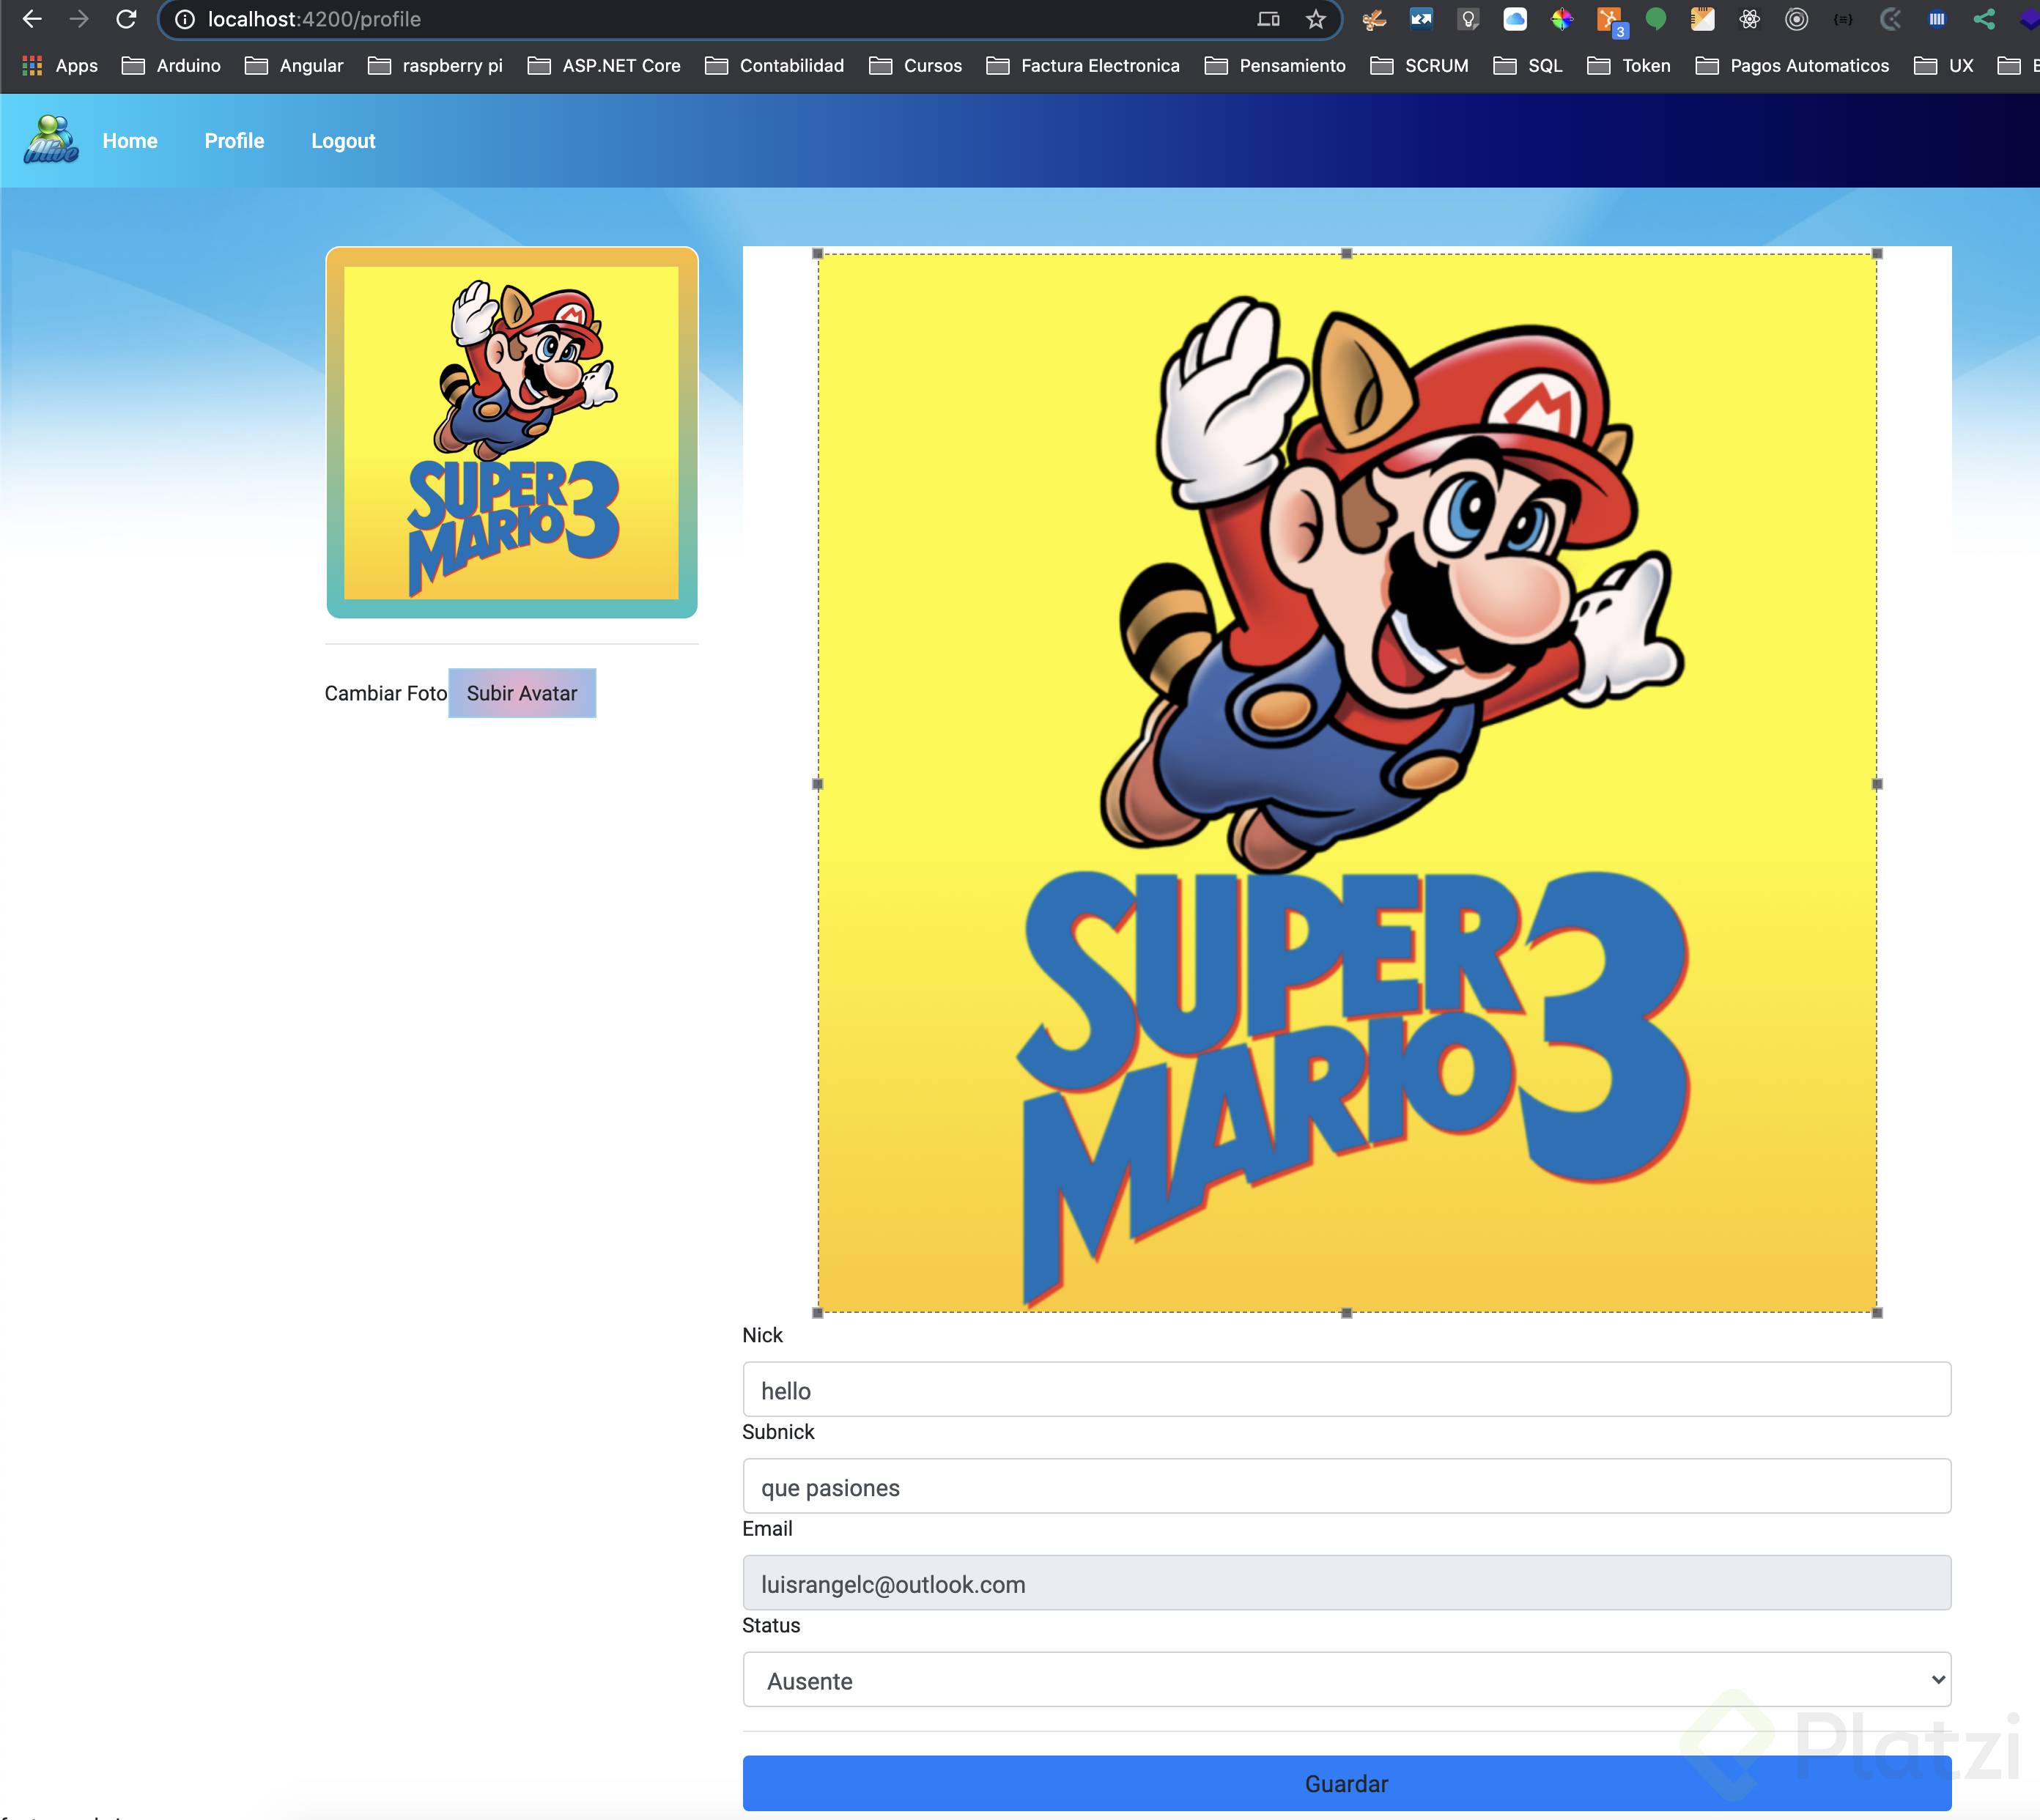Click the Nick input field
Screen dimensions: 2040x1820
[x=1346, y=1390]
